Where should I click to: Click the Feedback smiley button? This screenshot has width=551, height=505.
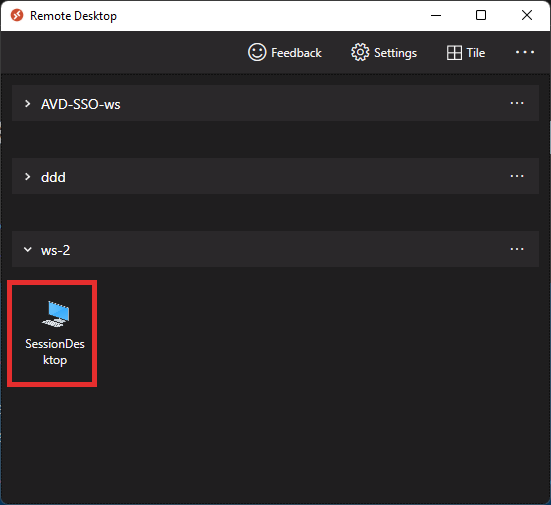point(285,53)
